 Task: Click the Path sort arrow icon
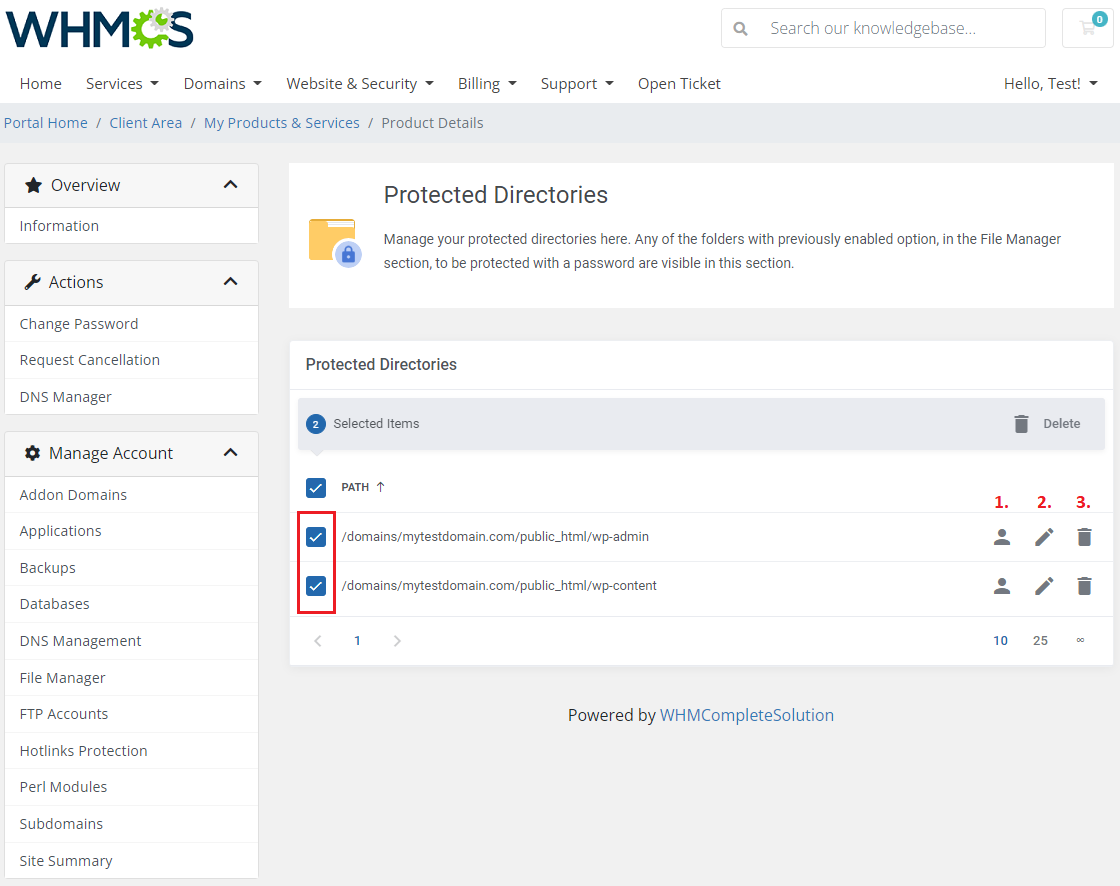pyautogui.click(x=381, y=487)
